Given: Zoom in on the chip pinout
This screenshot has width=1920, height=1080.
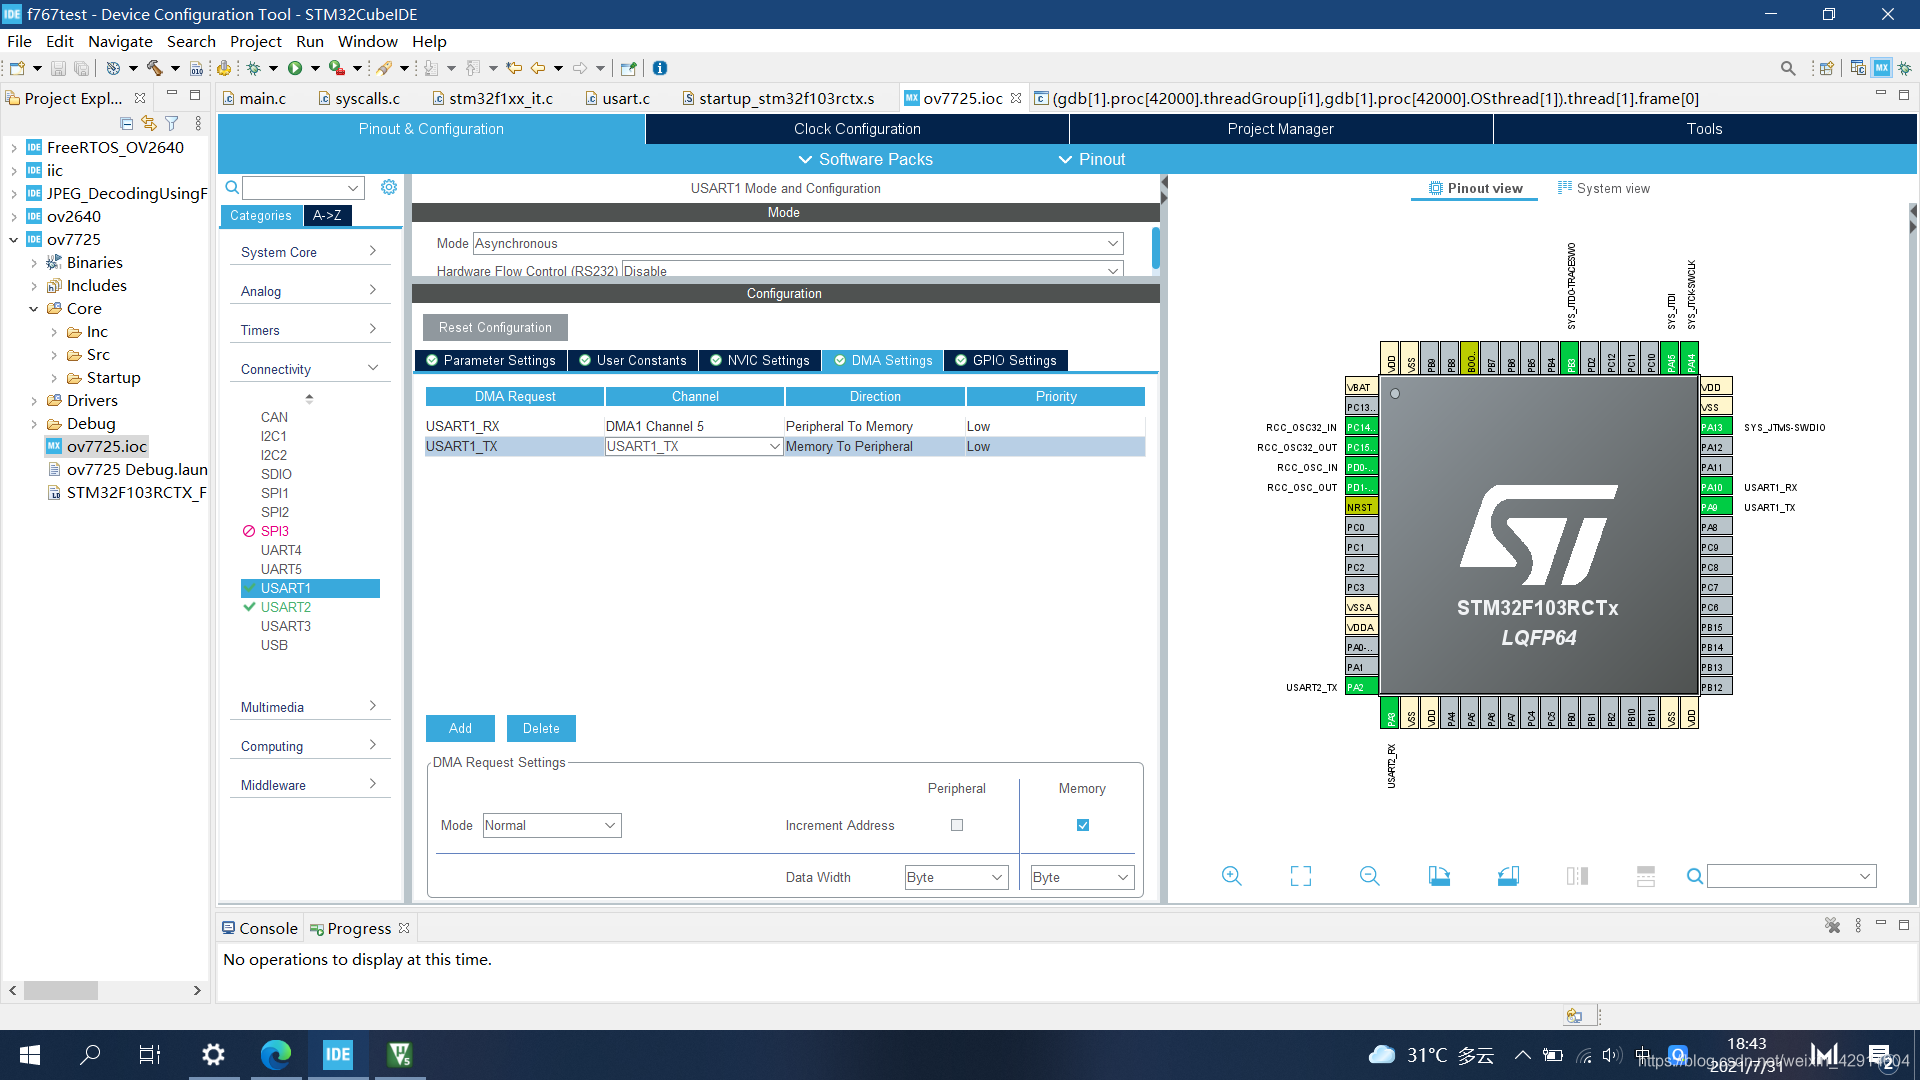Looking at the screenshot, I should tap(1232, 876).
